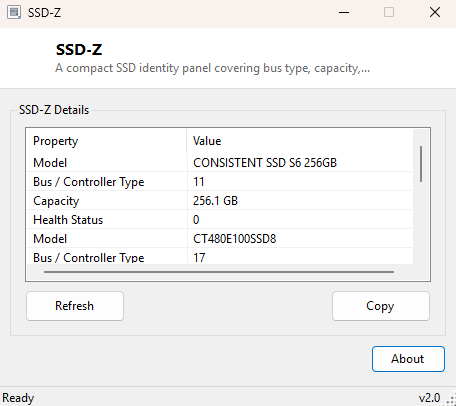Click the SSD-Z app icon in title bar

(x=14, y=12)
